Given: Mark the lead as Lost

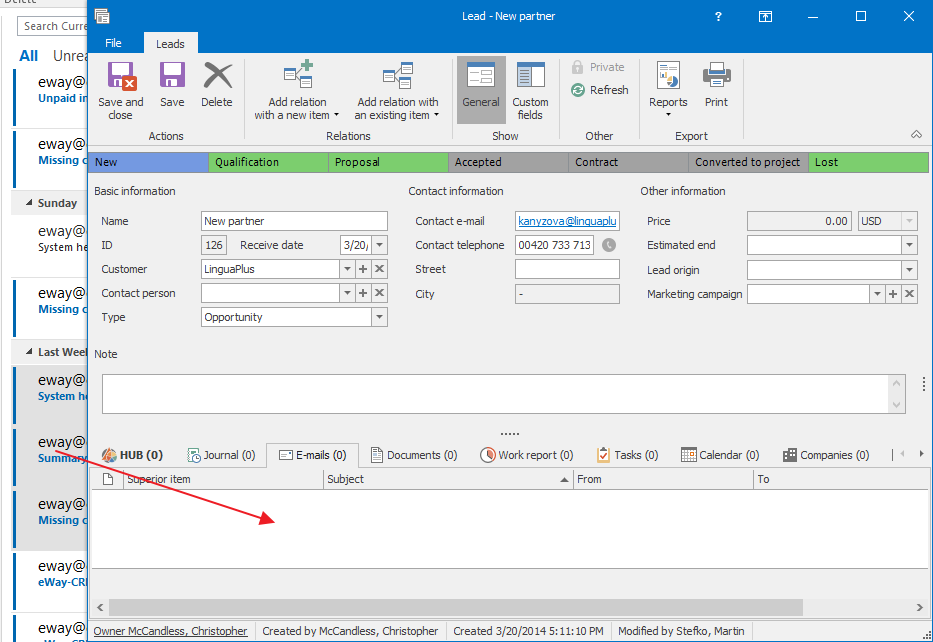Looking at the screenshot, I should coord(868,162).
